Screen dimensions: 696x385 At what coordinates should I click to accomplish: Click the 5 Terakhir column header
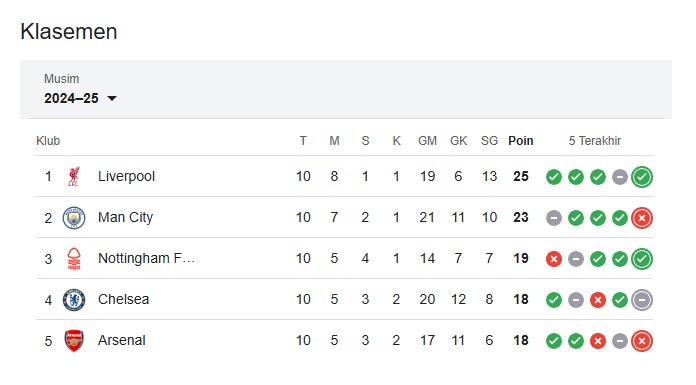595,141
